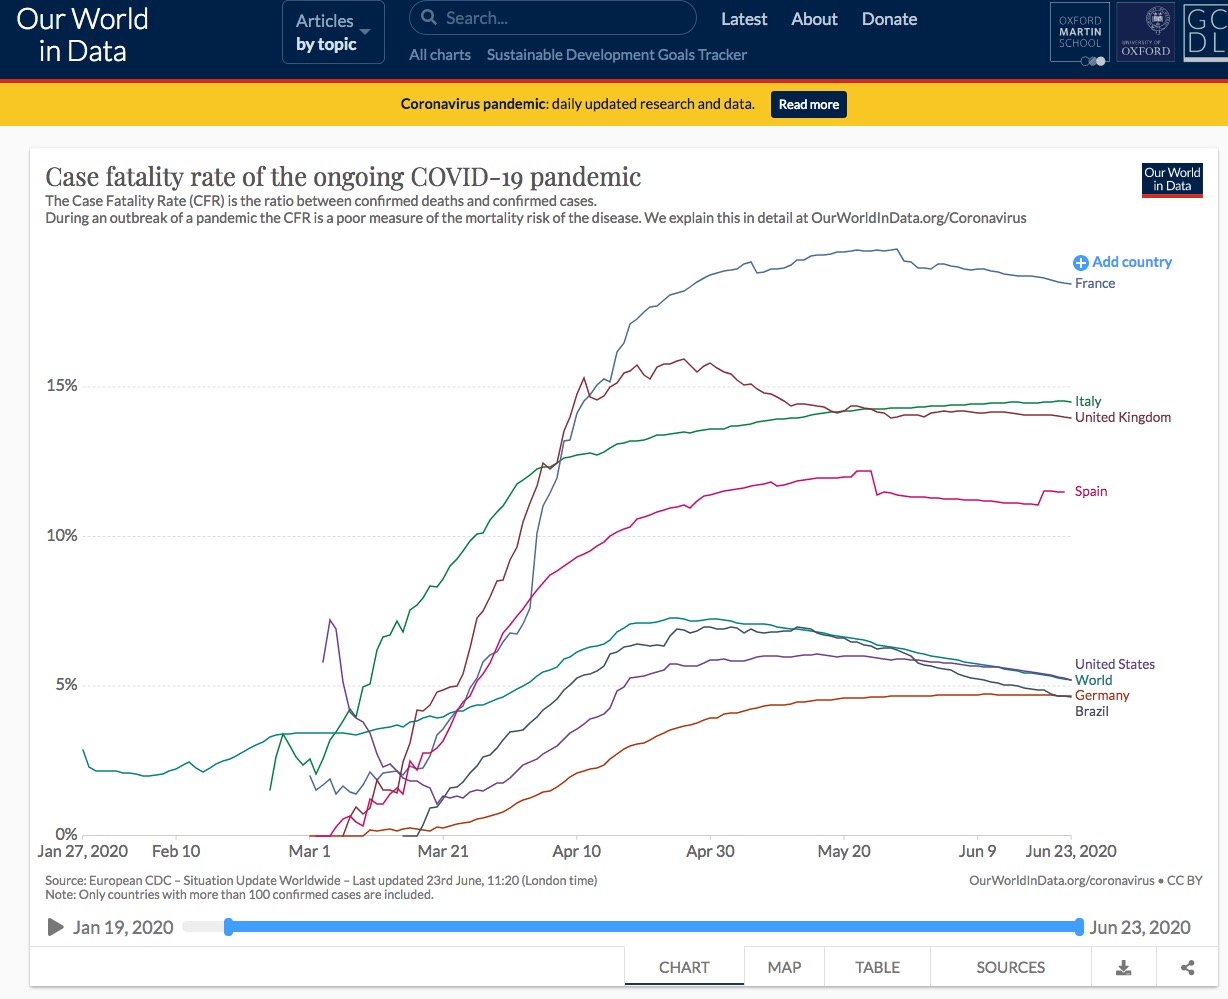1228x999 pixels.
Task: Switch to the TABLE tab
Action: [x=877, y=967]
